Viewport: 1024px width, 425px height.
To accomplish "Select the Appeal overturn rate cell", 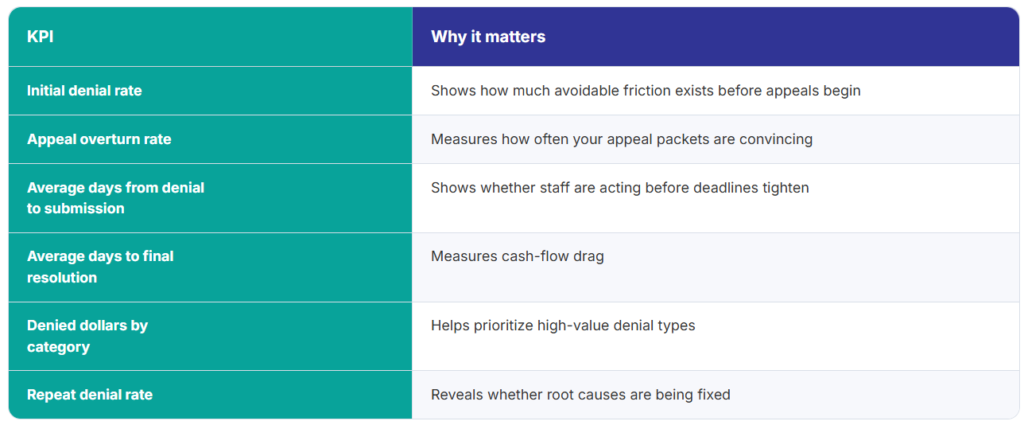I will 210,139.
